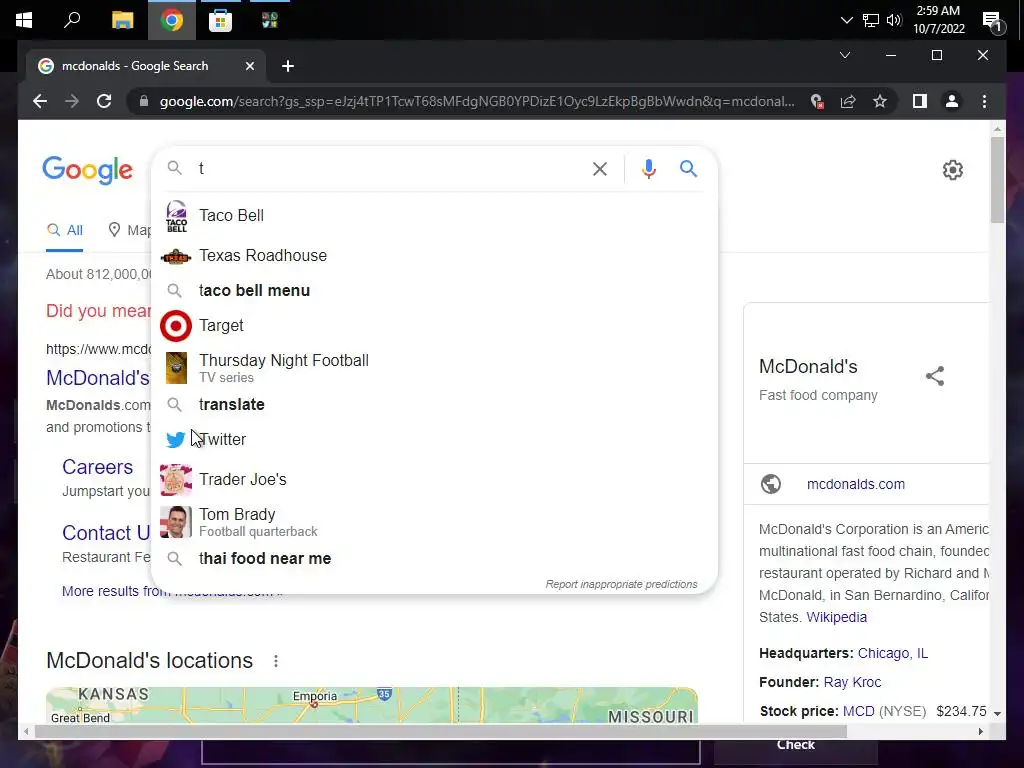
Task: Open the Chrome profile avatar
Action: [x=952, y=101]
